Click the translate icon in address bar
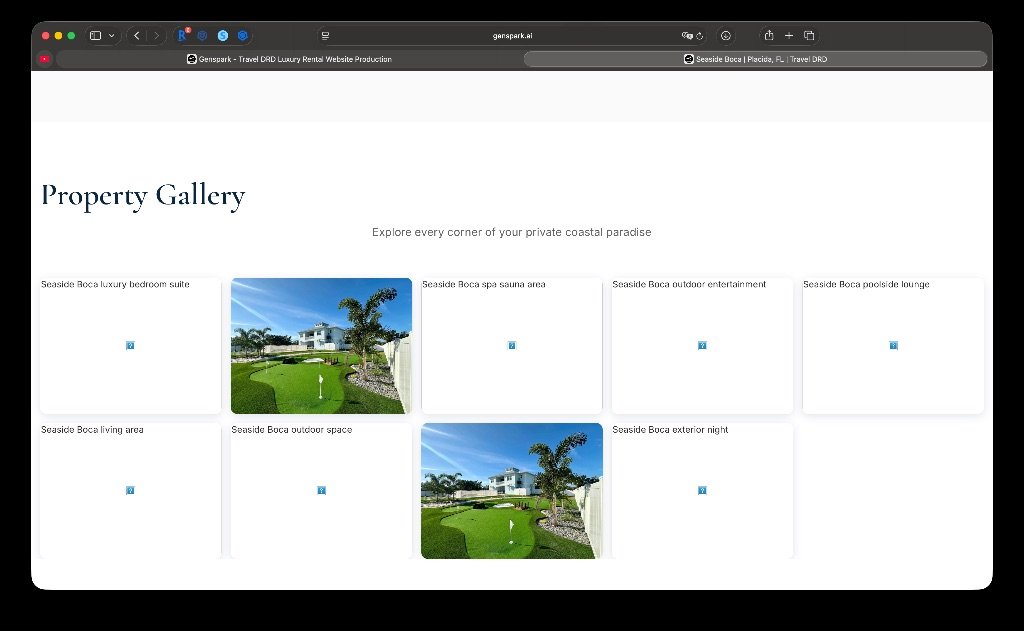Screen dimensions: 1024x631 pyautogui.click(x=686, y=35)
